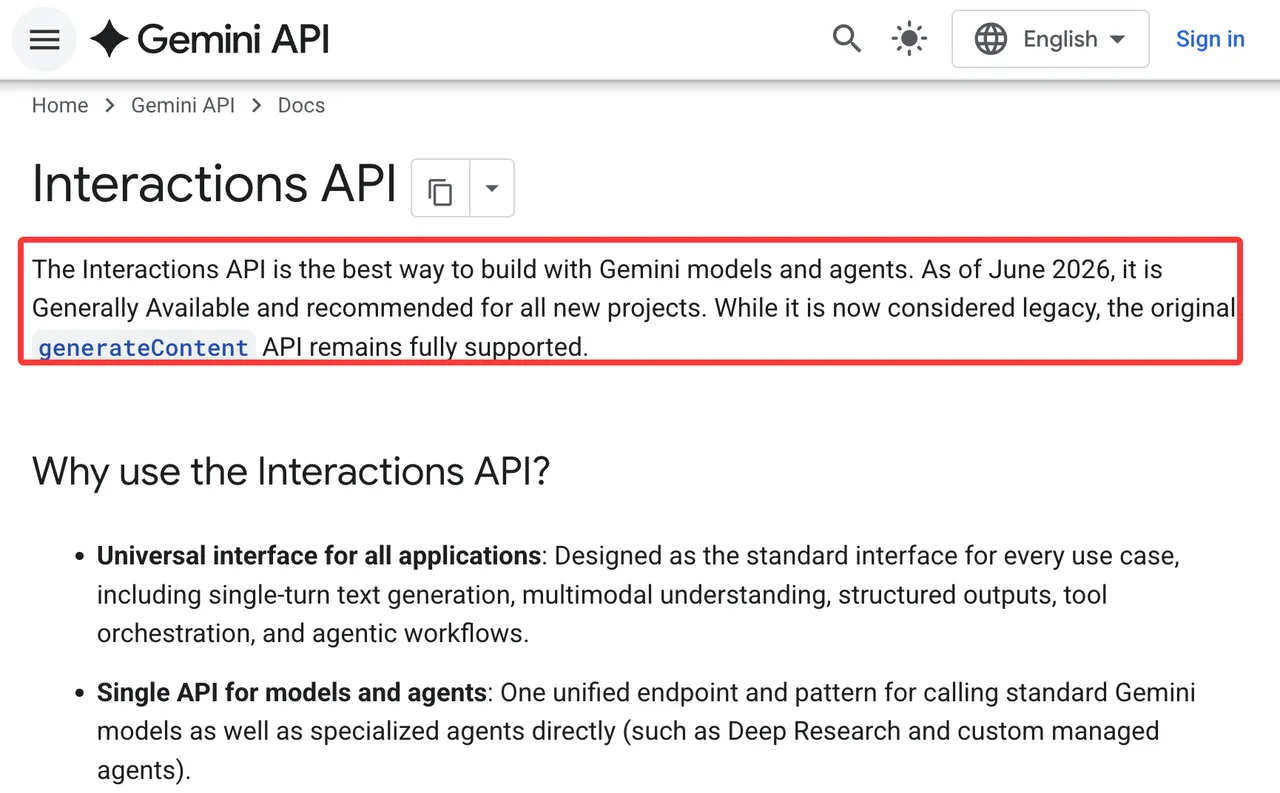Click the Gemini API header title
Screen dimensions: 1280x793
tap(233, 40)
